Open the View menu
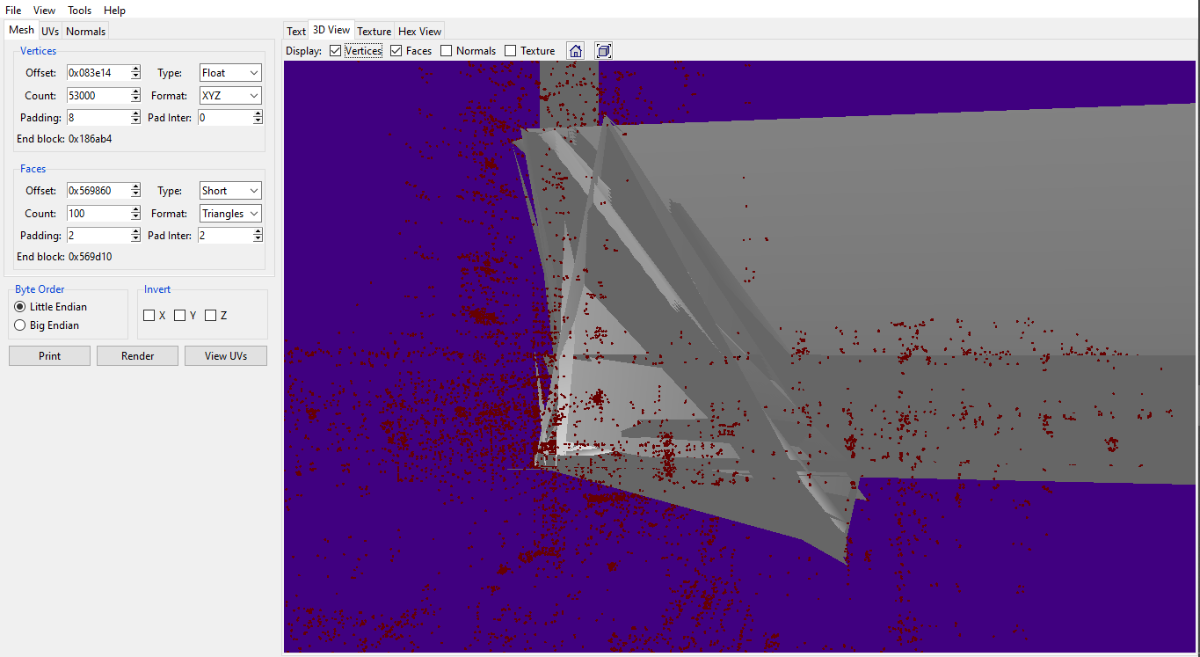 pyautogui.click(x=44, y=10)
